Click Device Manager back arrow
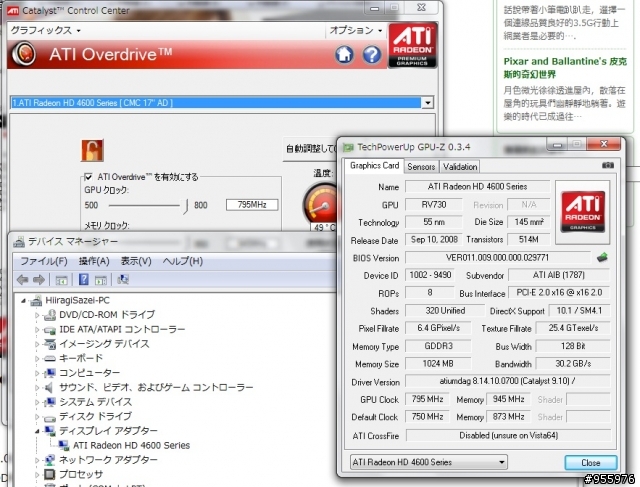 [x=22, y=280]
